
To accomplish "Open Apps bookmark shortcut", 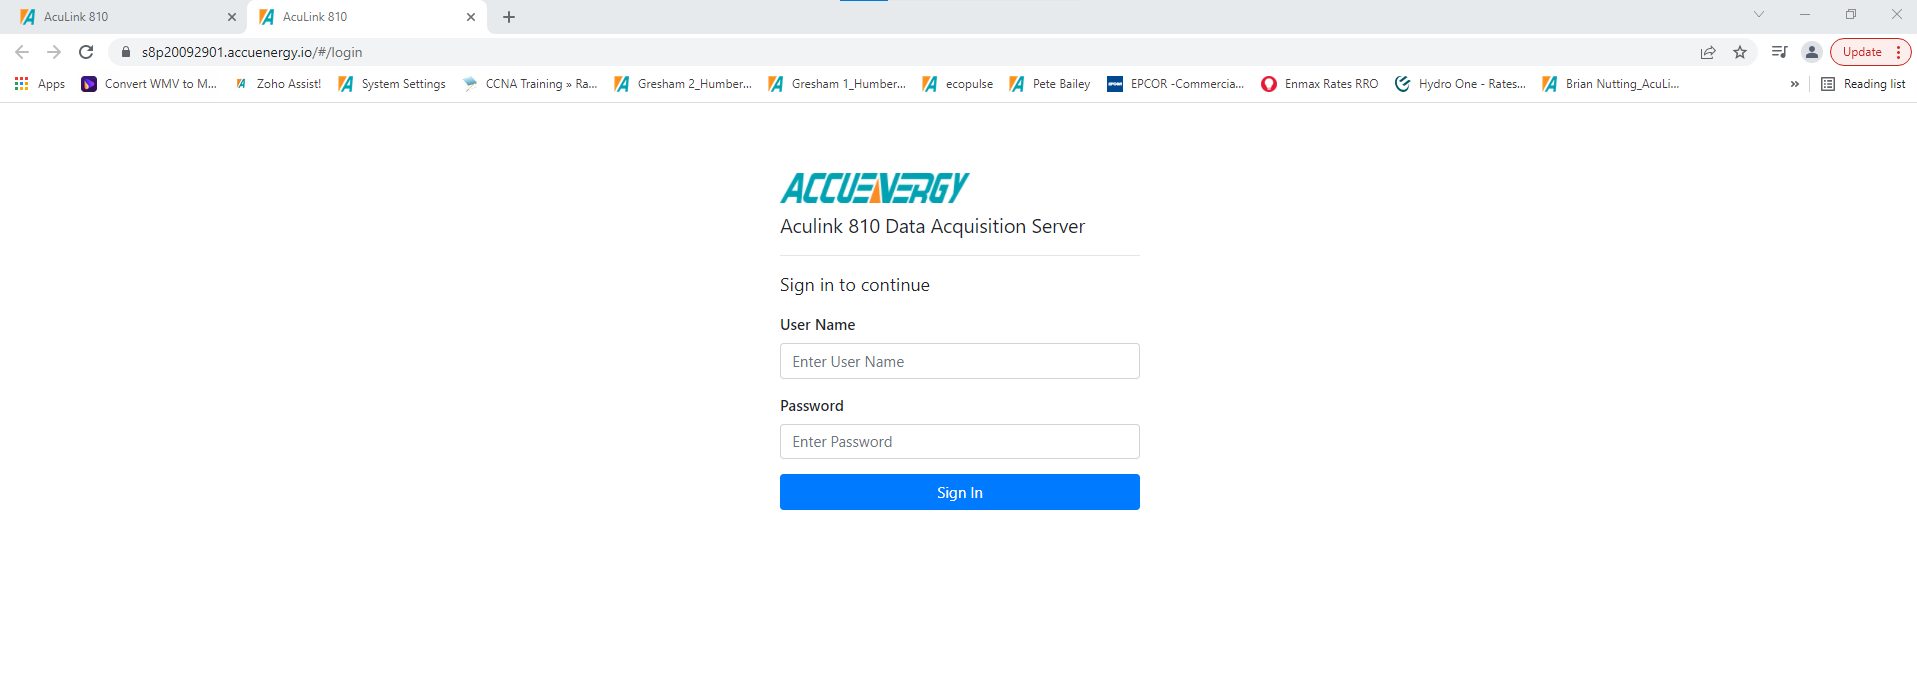I will [x=40, y=84].
